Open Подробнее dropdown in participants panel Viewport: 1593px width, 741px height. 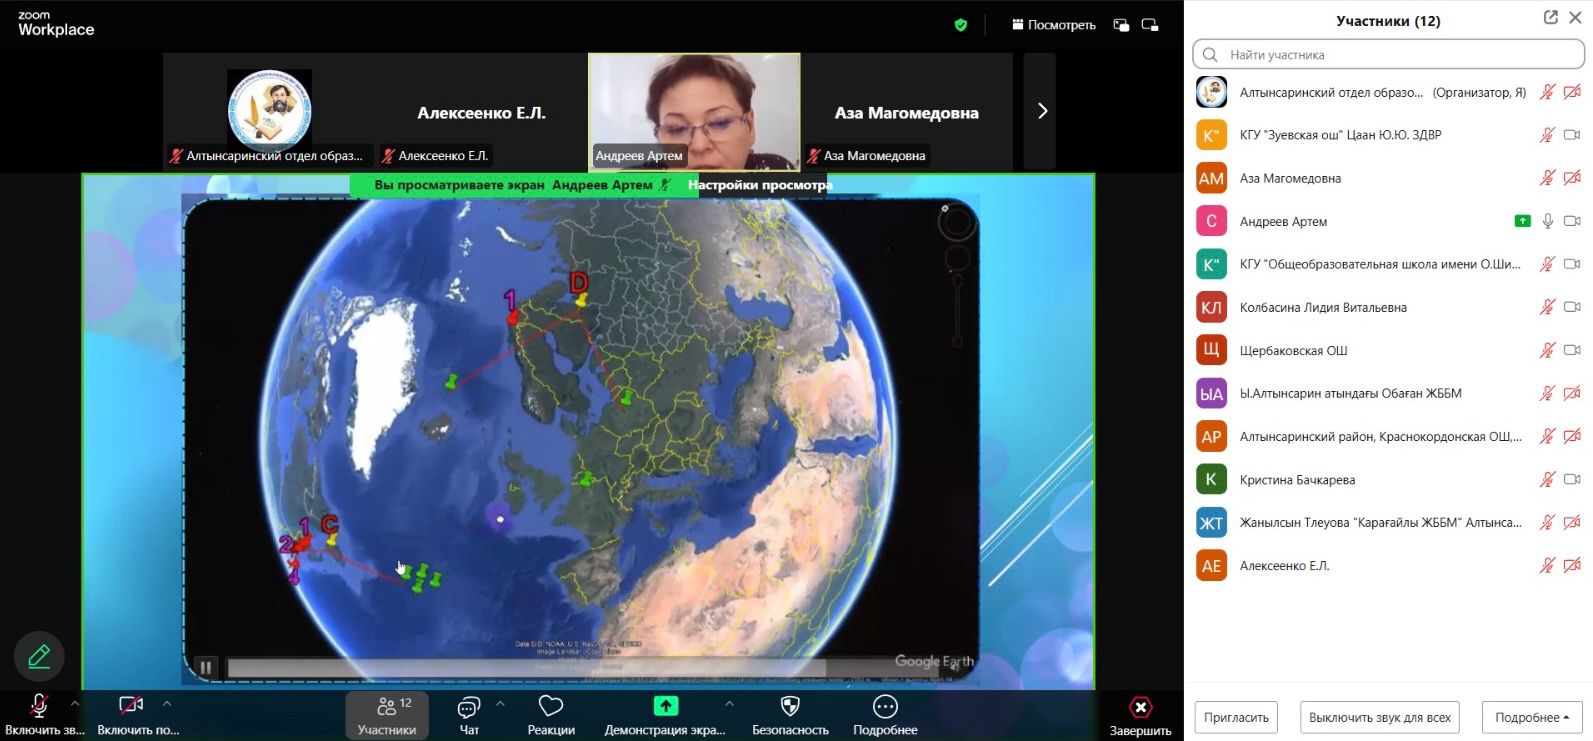[x=1532, y=717]
